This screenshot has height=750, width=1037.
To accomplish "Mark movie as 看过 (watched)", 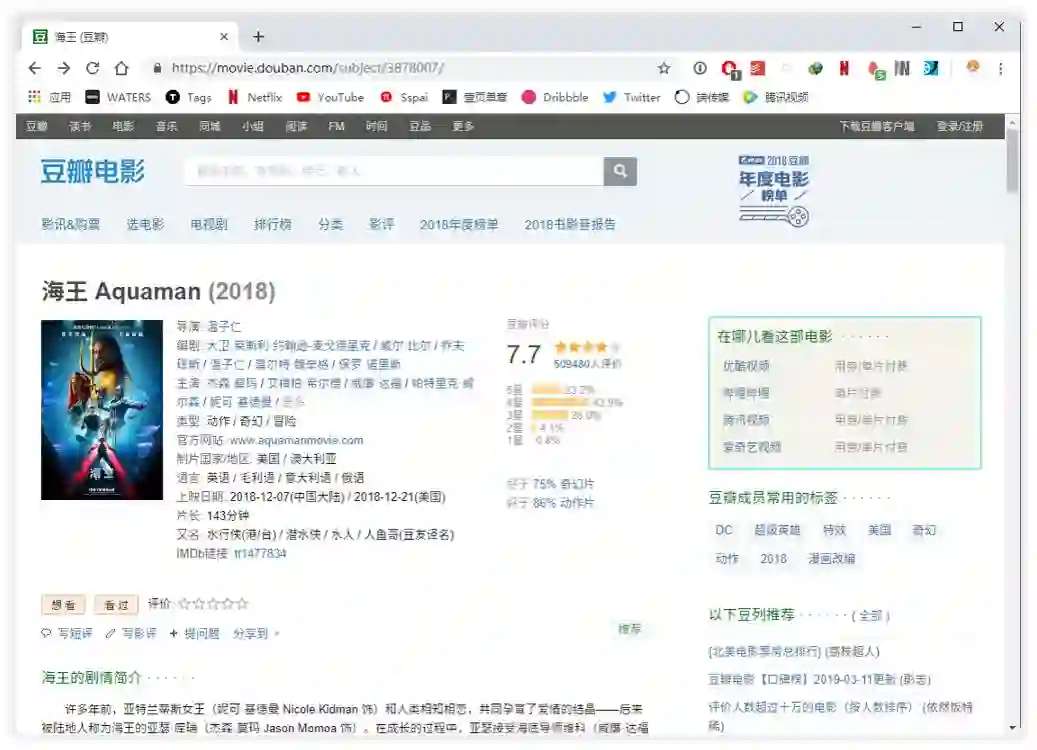I will click(116, 605).
